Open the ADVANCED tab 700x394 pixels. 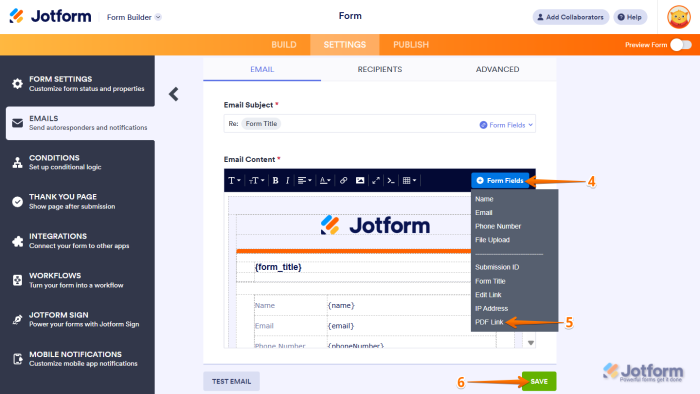[x=497, y=69]
